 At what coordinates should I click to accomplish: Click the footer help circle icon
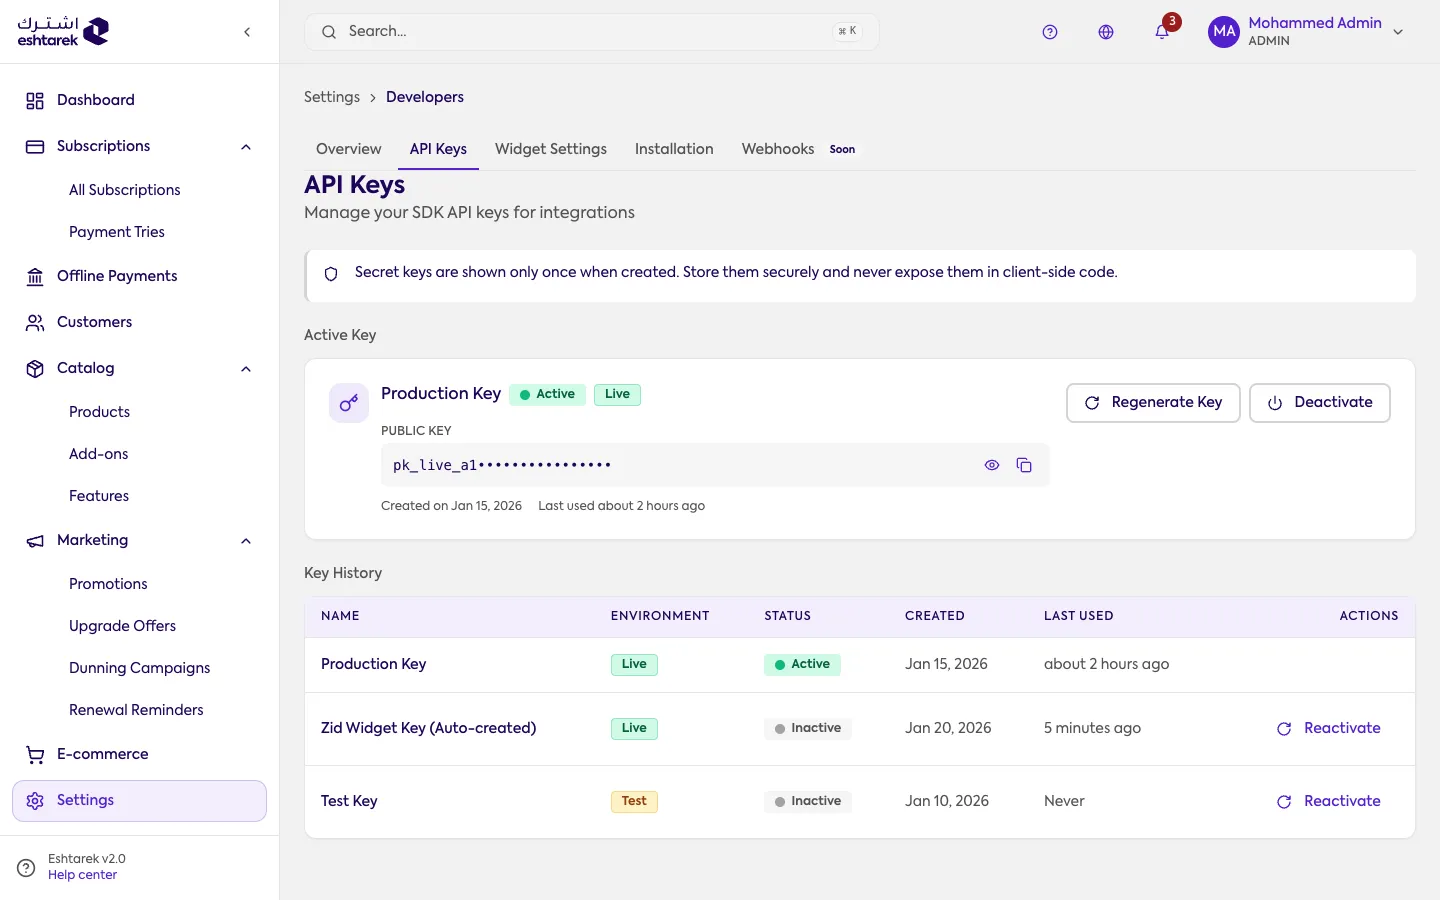pyautogui.click(x=26, y=867)
